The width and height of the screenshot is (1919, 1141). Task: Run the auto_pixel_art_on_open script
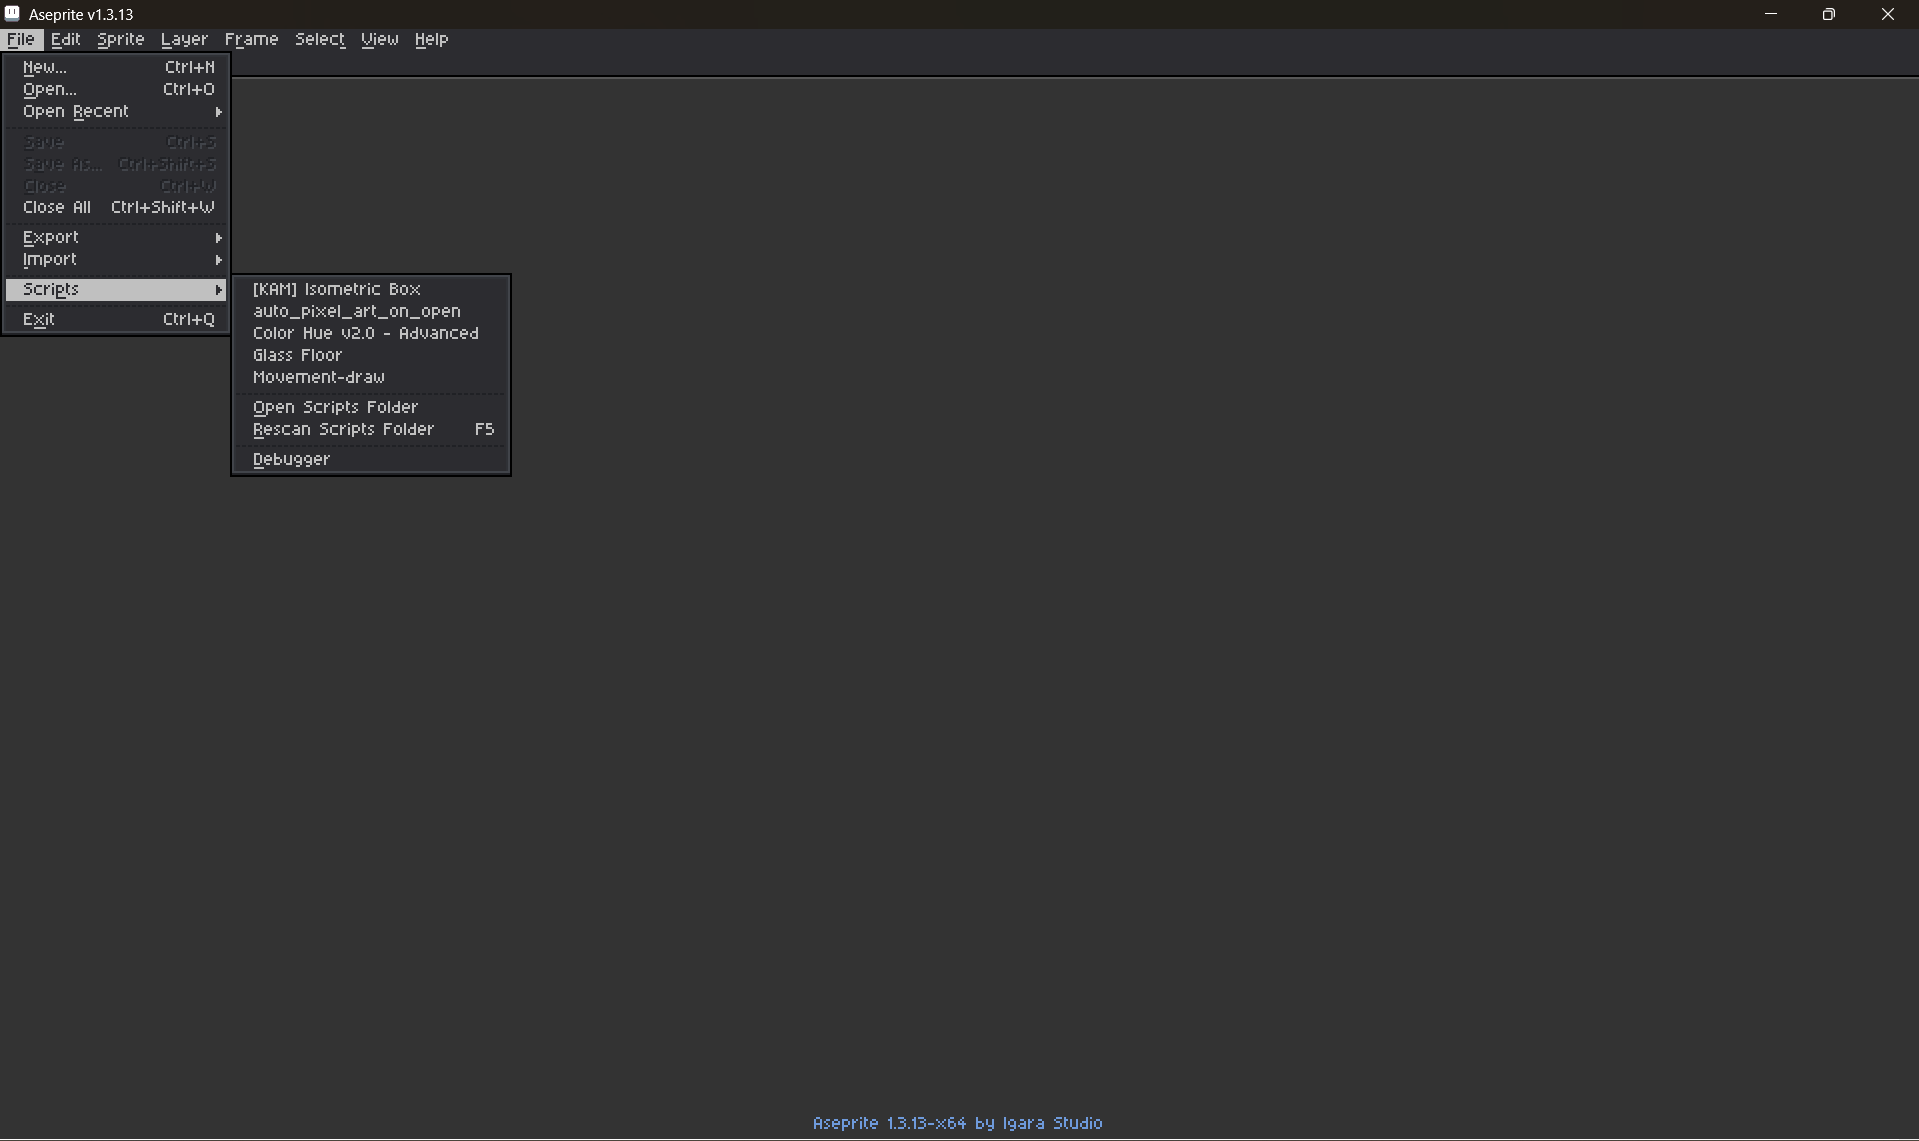point(371,311)
